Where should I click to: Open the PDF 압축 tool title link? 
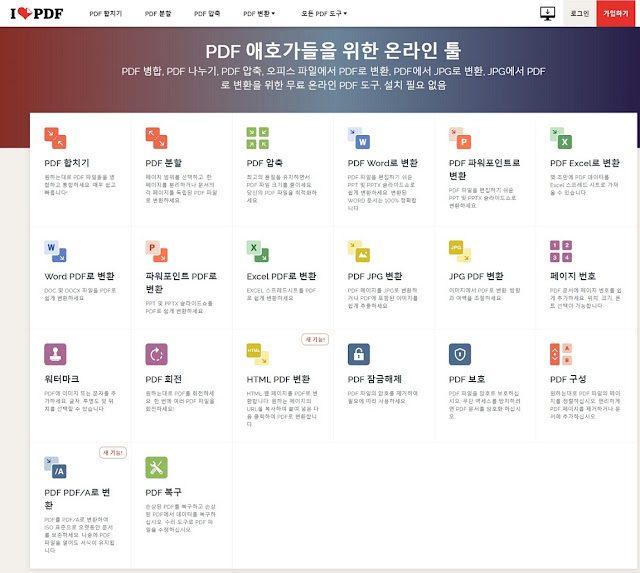pos(265,163)
